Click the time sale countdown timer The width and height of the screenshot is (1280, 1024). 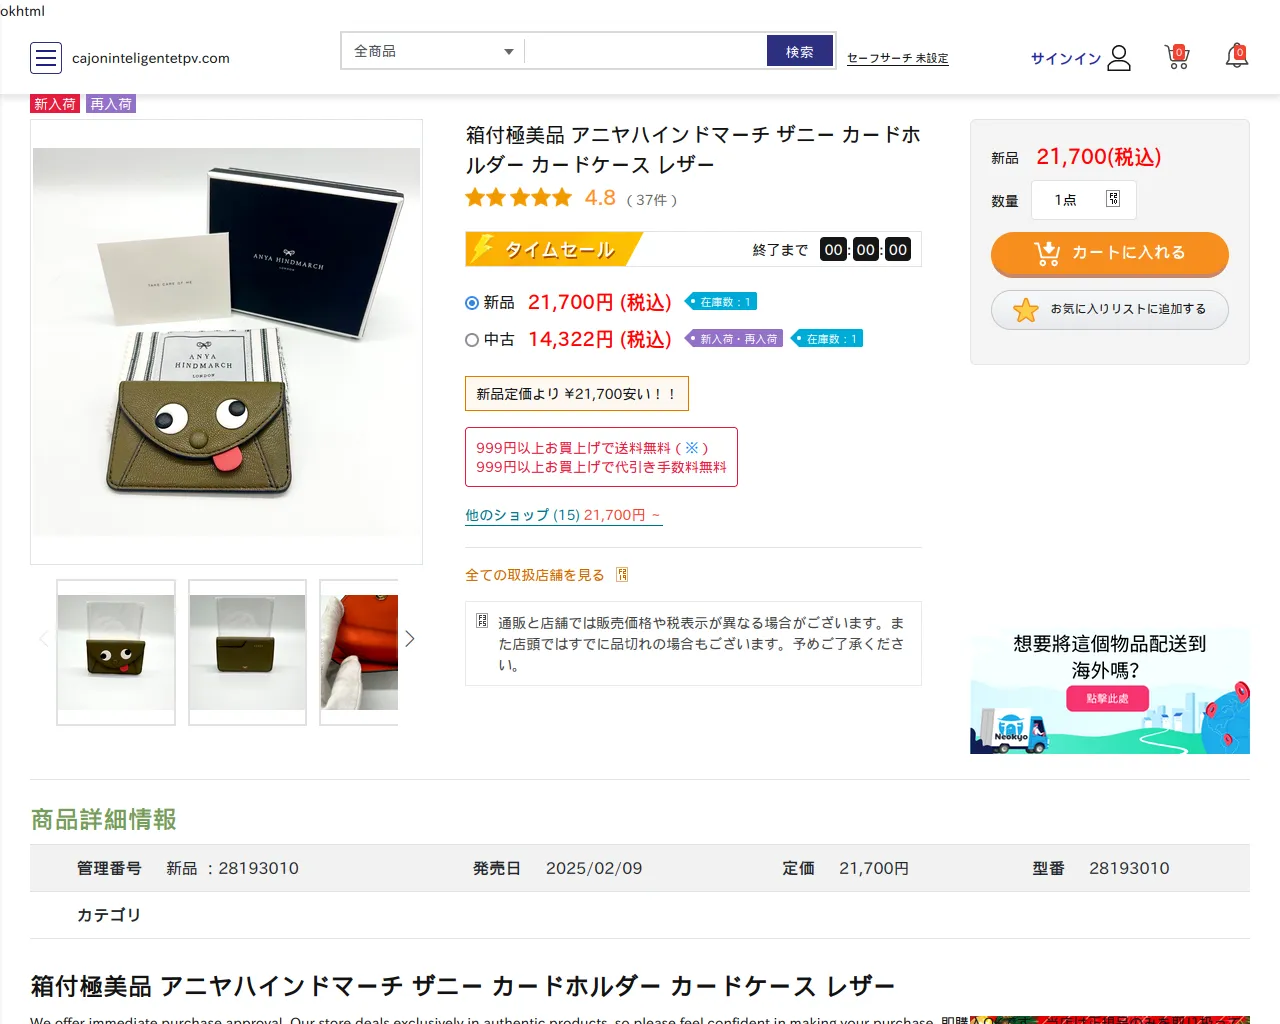(866, 249)
